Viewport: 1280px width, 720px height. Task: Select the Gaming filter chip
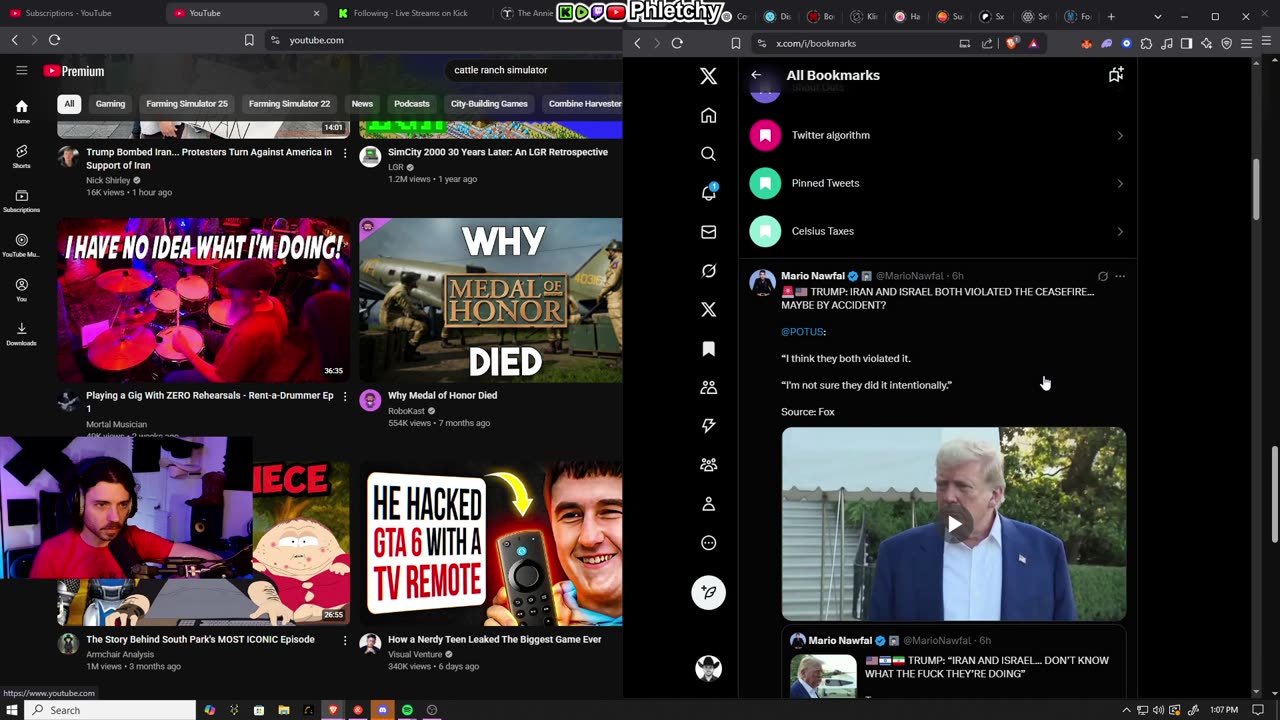tap(110, 104)
